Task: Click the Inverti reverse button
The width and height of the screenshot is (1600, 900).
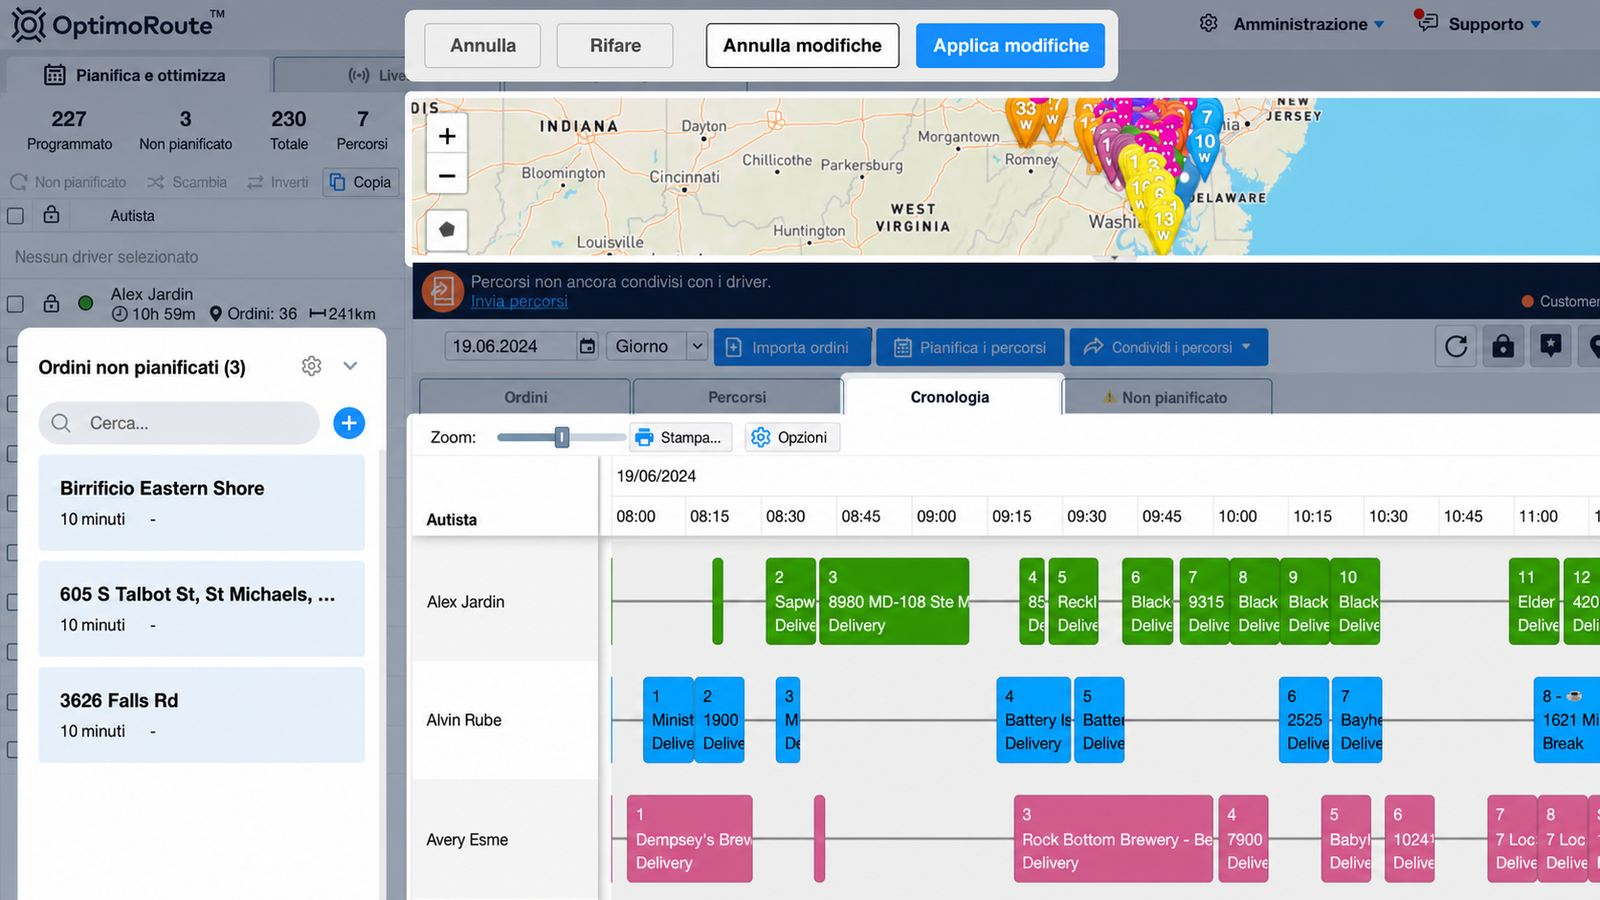Action: (x=278, y=182)
